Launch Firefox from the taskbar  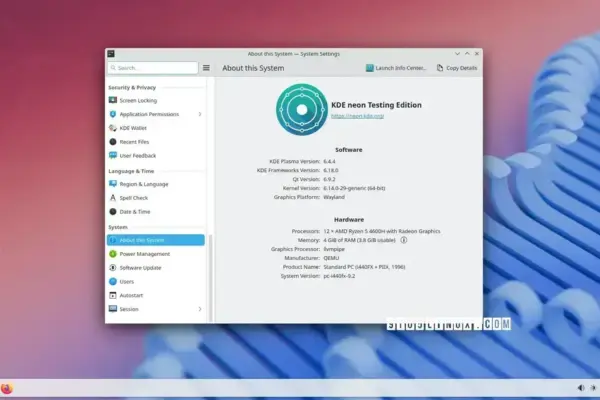[x=7, y=389]
